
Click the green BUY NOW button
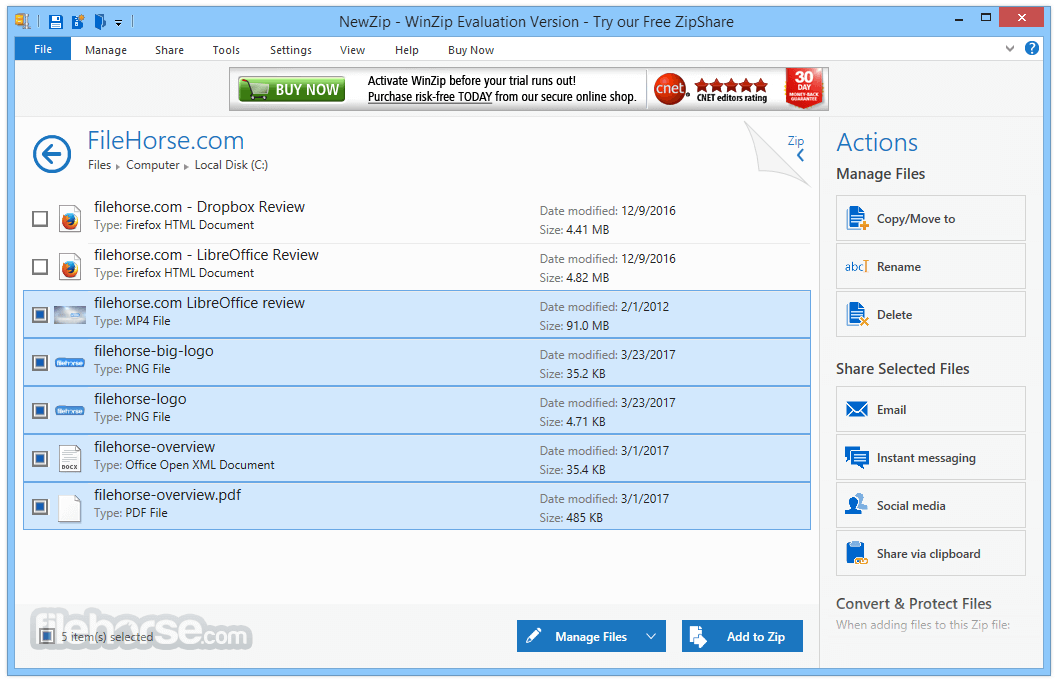tap(292, 89)
